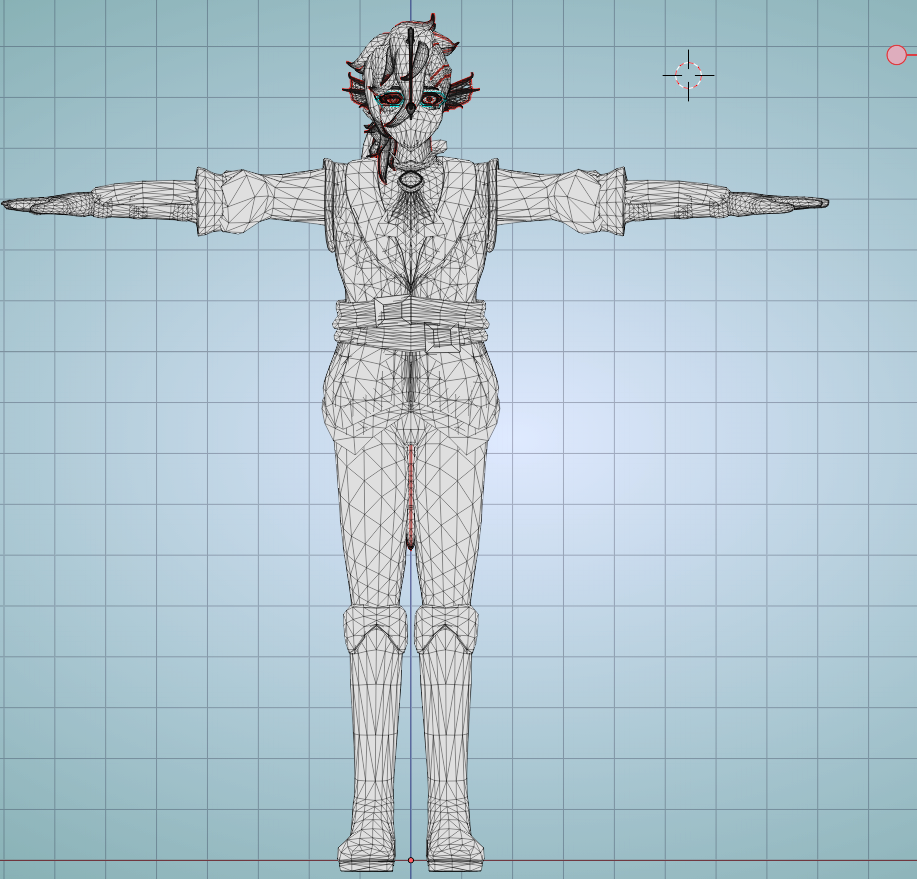Viewport: 917px width, 879px height.
Task: Select the pink light object at top right
Action: coord(895,57)
